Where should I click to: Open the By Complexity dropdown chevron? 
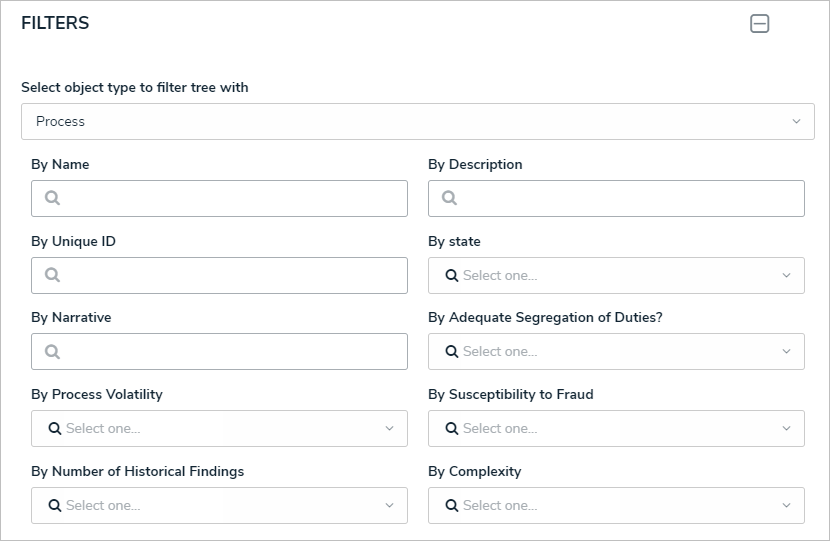click(786, 505)
